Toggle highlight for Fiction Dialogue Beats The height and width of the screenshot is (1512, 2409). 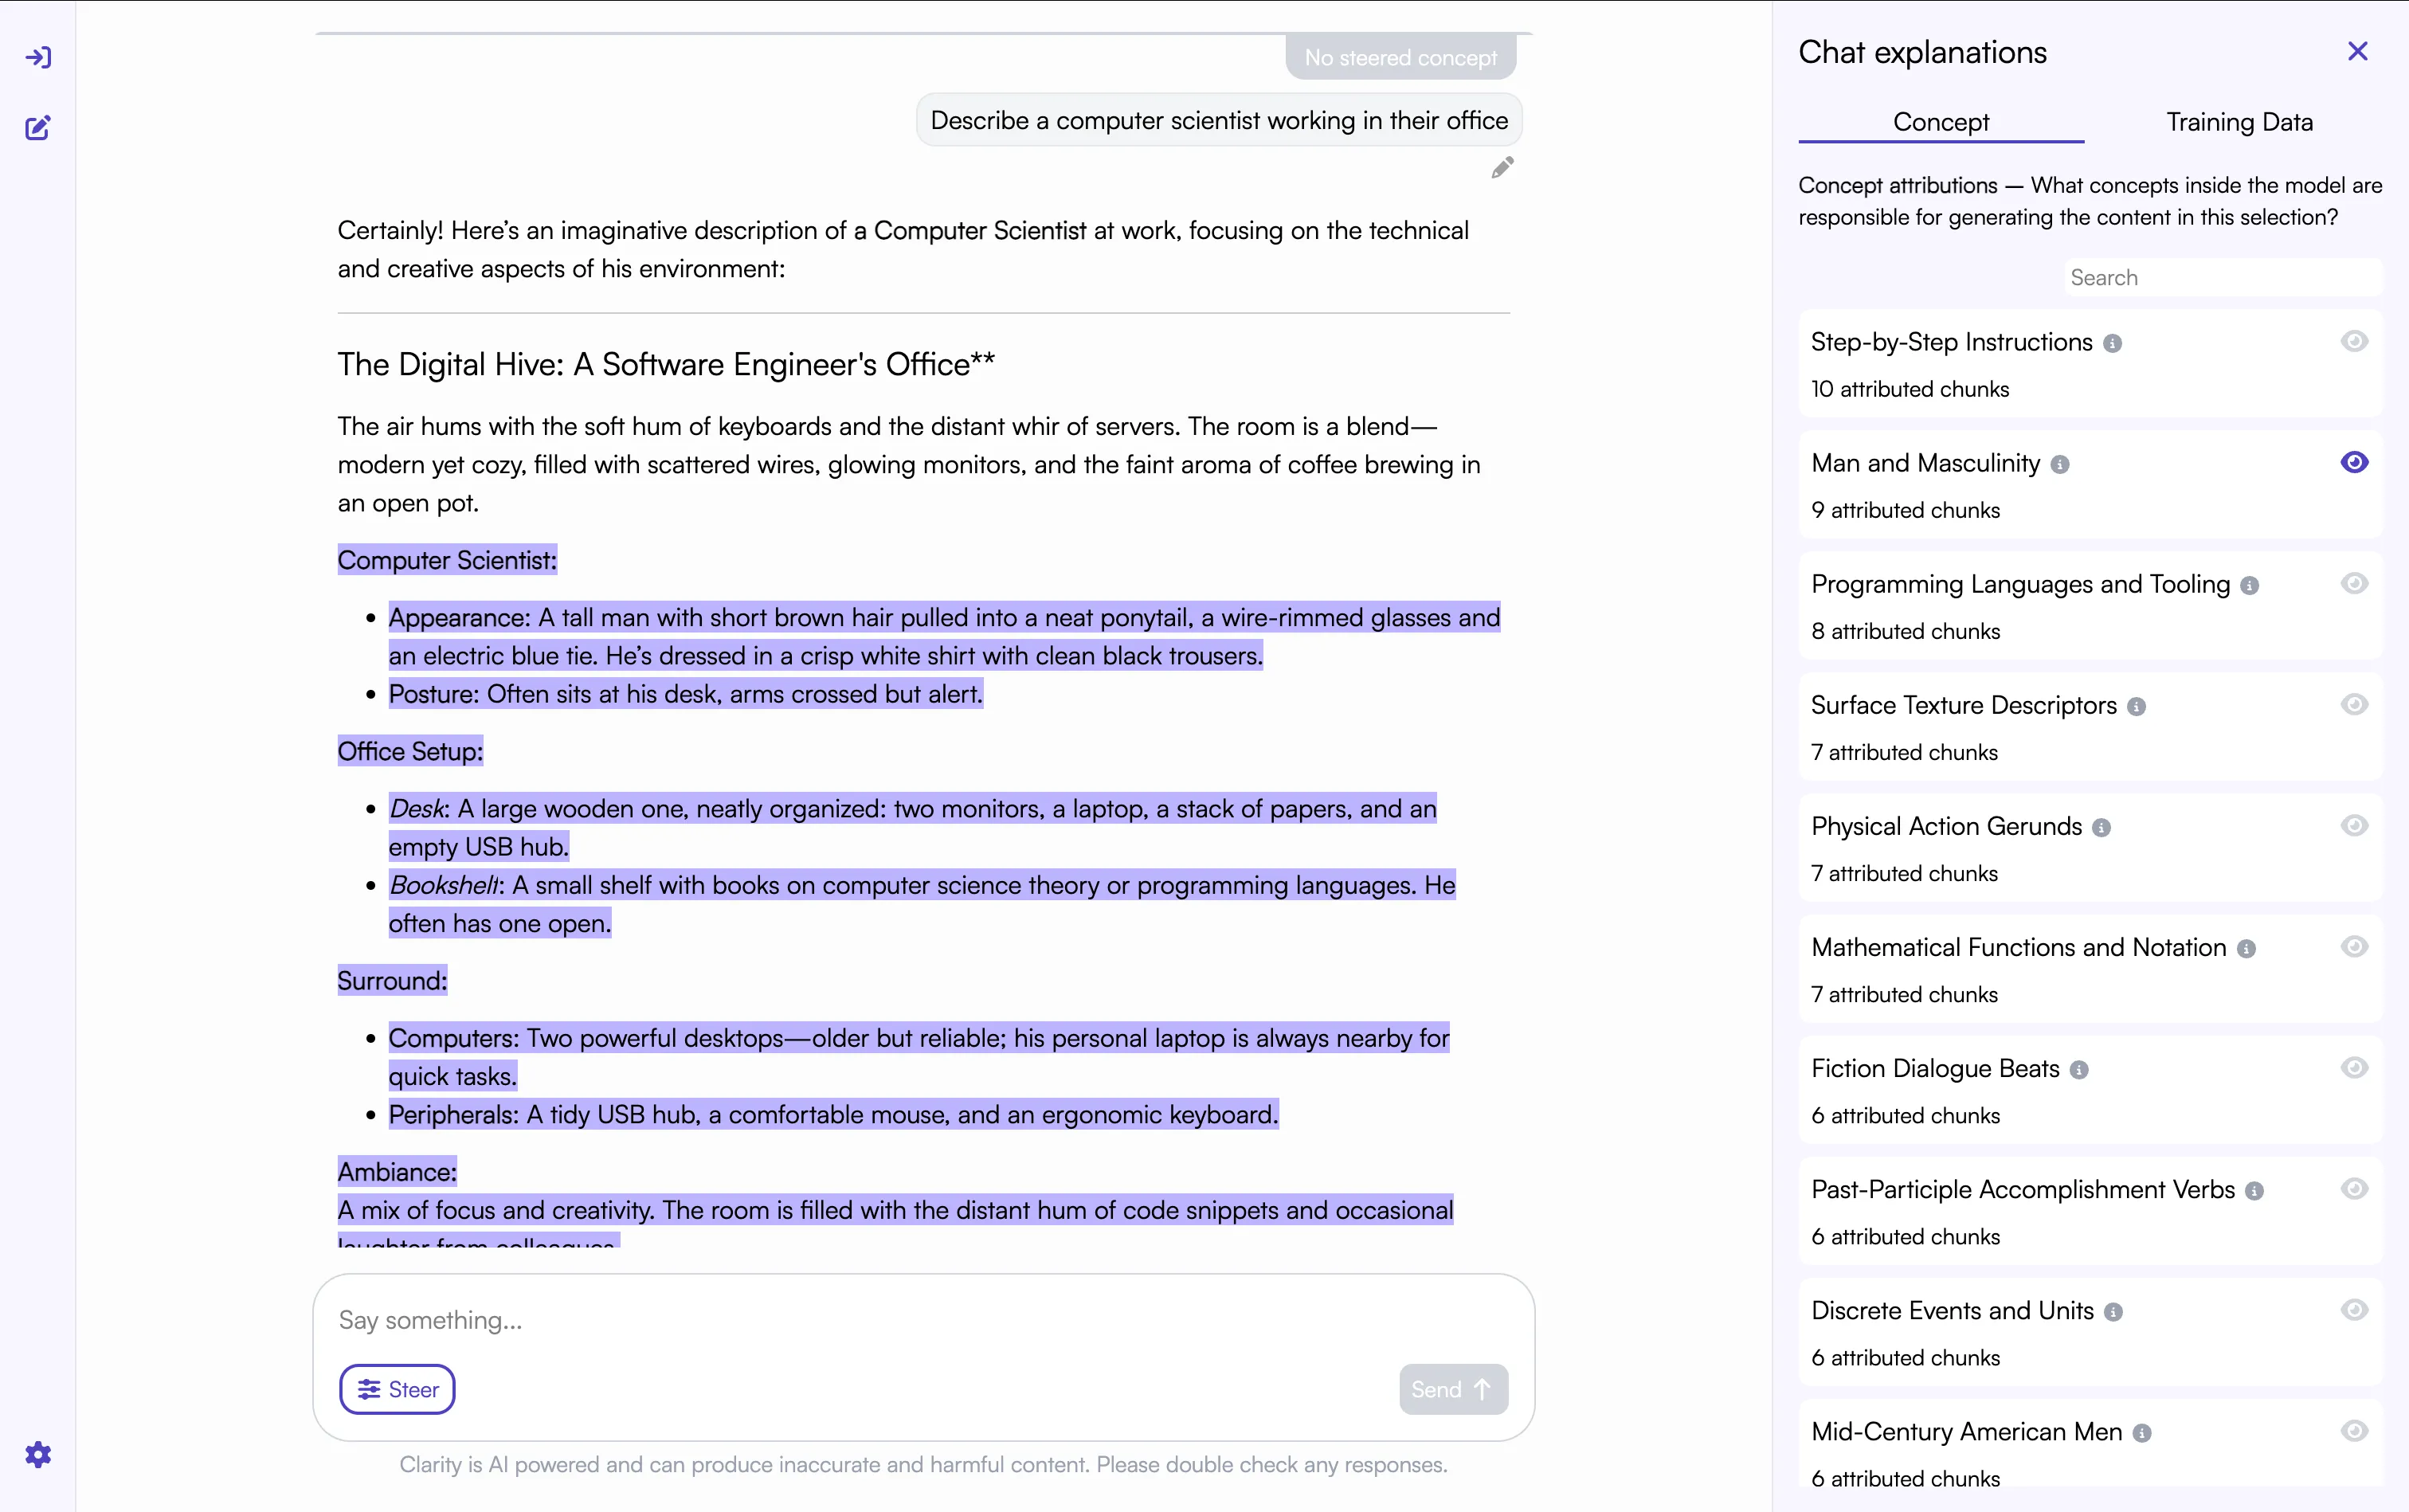pyautogui.click(x=2354, y=1067)
